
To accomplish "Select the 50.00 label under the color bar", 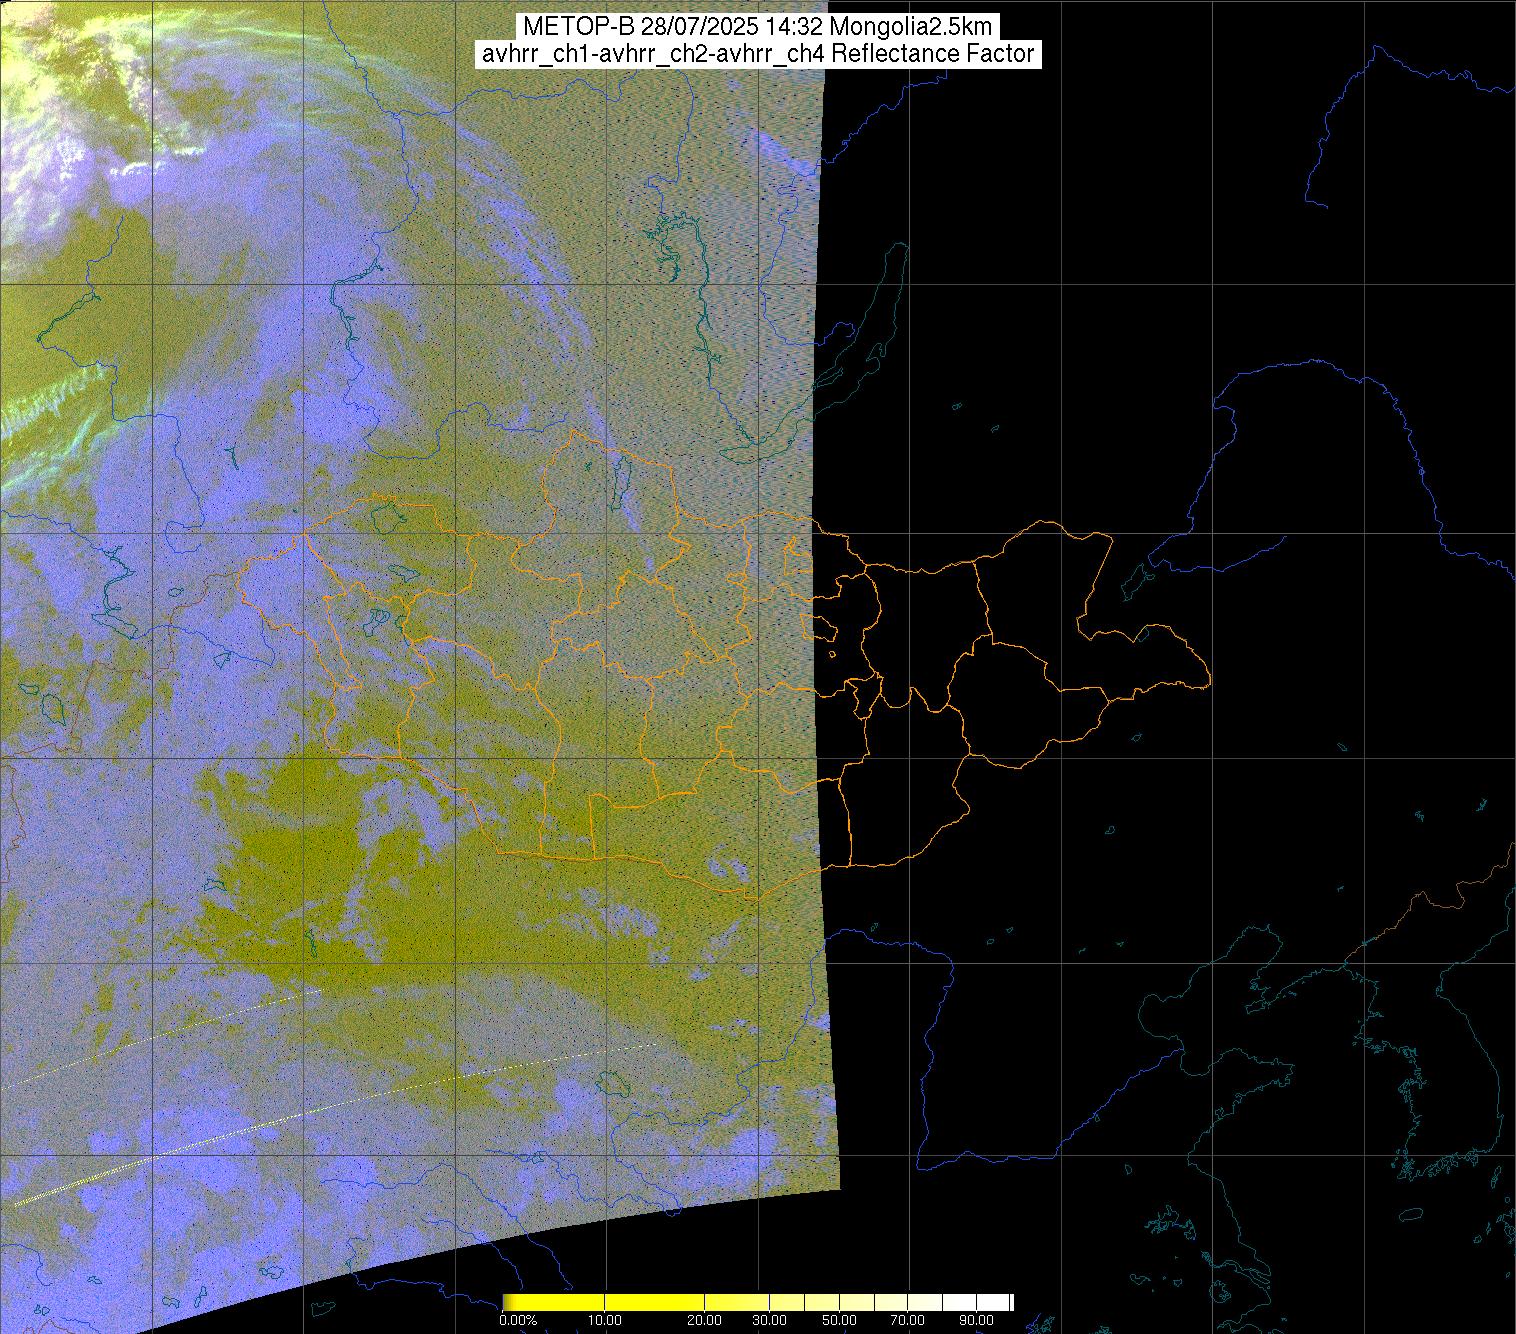I will [x=839, y=1321].
